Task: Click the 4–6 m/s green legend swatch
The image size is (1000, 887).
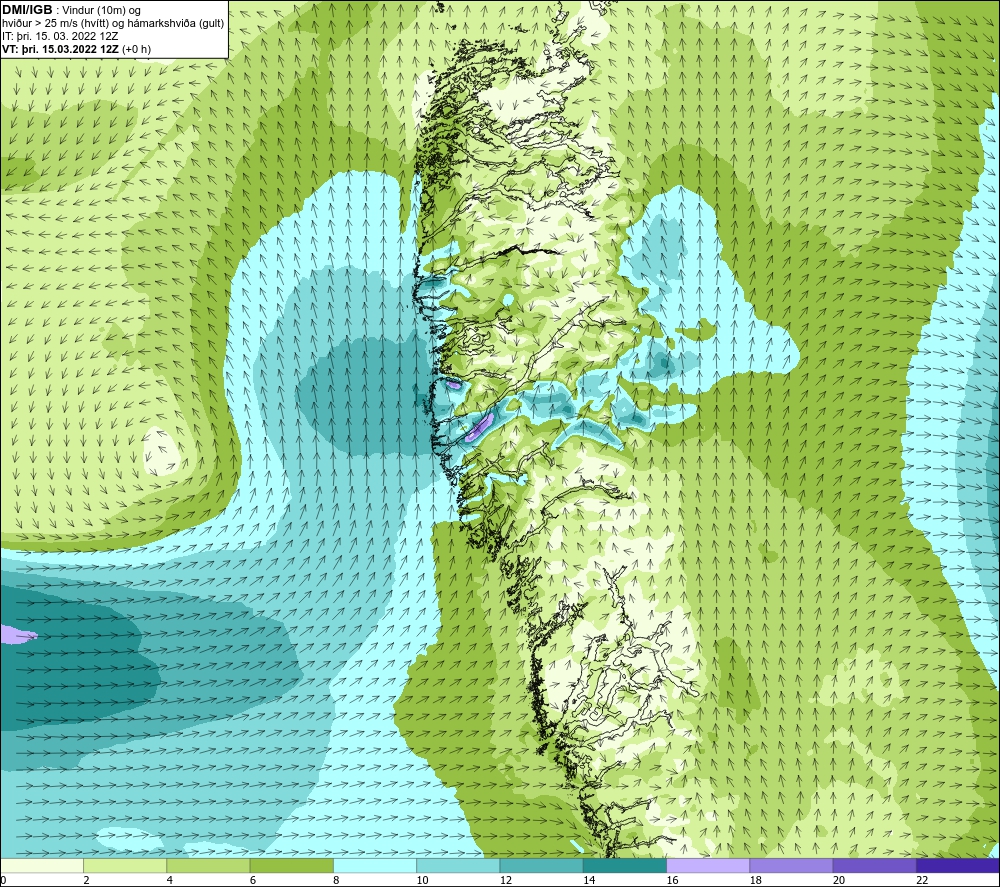Action: point(209,866)
